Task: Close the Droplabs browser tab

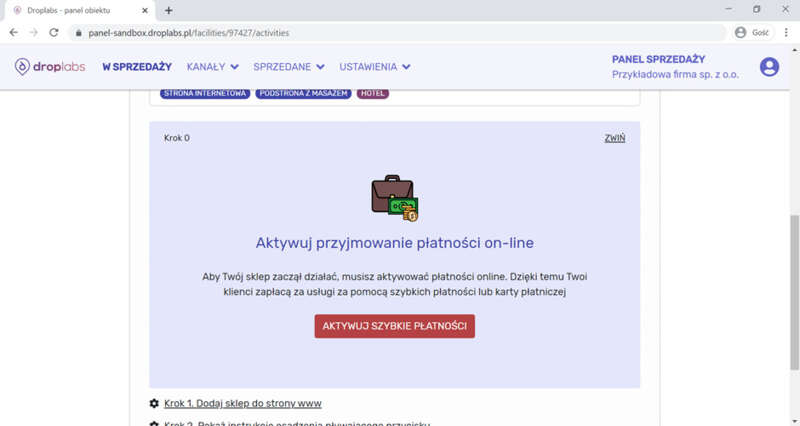Action: pos(147,10)
